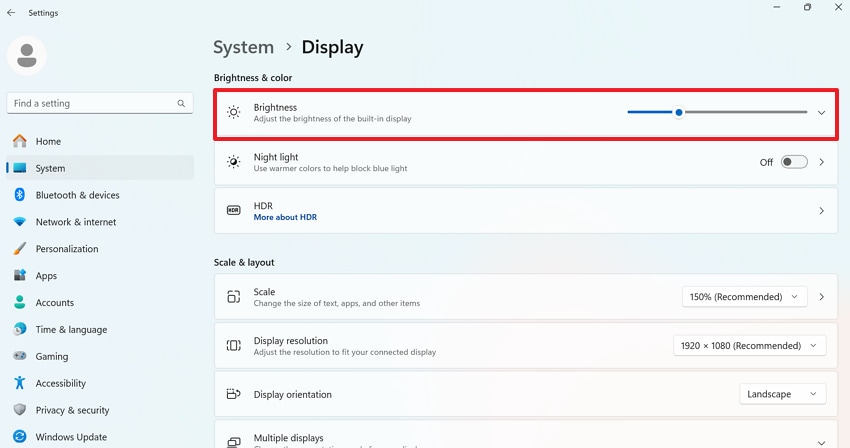
Task: Click the More about HDR link
Action: point(285,217)
